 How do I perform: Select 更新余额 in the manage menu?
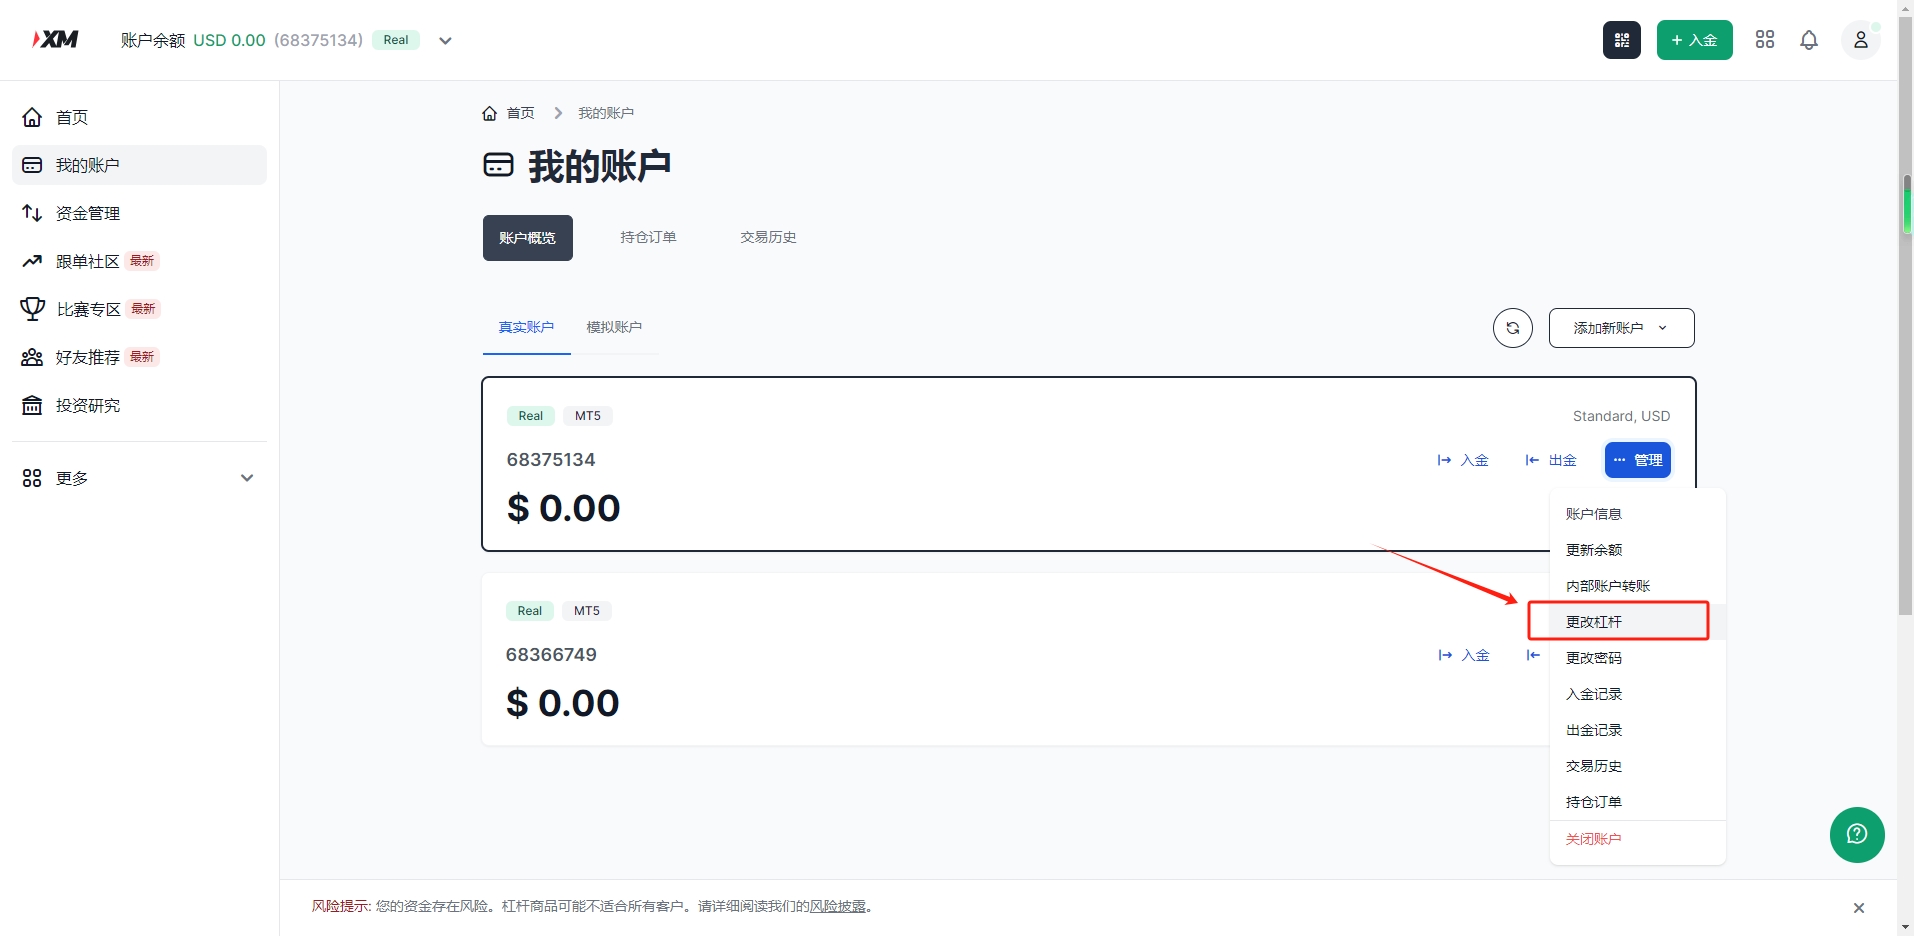(1638, 550)
